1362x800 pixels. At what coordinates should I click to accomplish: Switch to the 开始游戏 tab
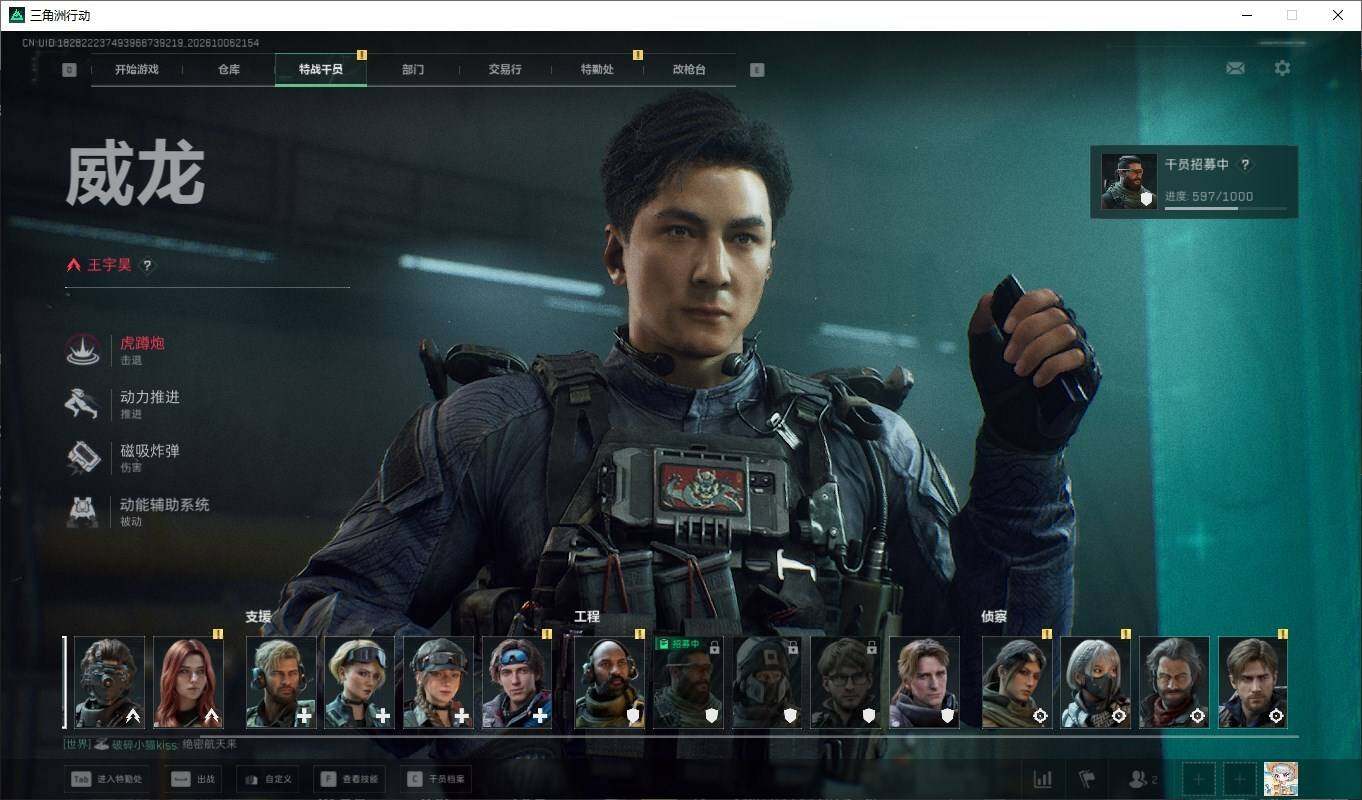[x=137, y=70]
